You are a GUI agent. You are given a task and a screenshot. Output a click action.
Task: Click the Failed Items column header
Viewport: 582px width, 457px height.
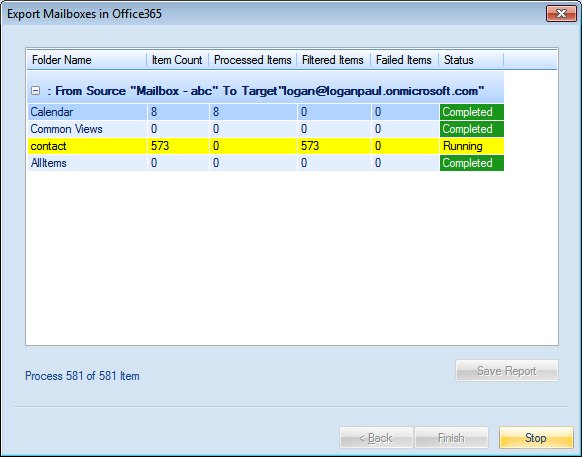tap(405, 60)
